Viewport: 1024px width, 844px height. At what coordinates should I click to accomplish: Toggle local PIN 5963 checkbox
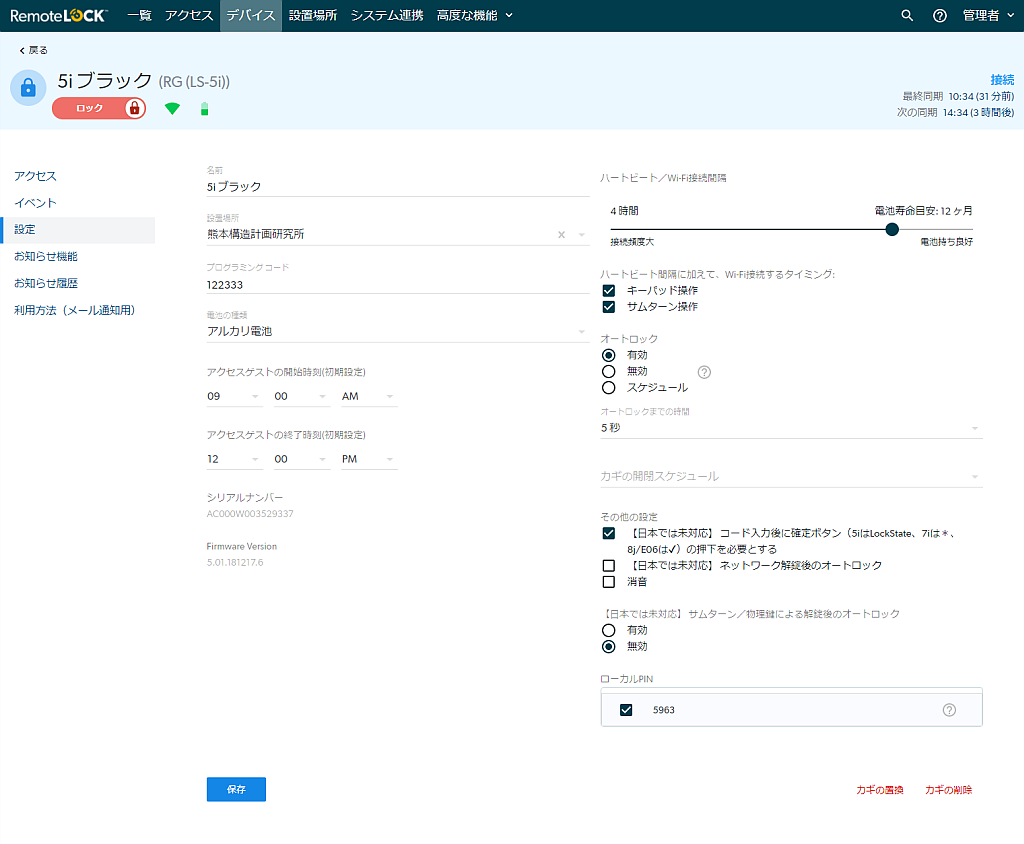626,710
